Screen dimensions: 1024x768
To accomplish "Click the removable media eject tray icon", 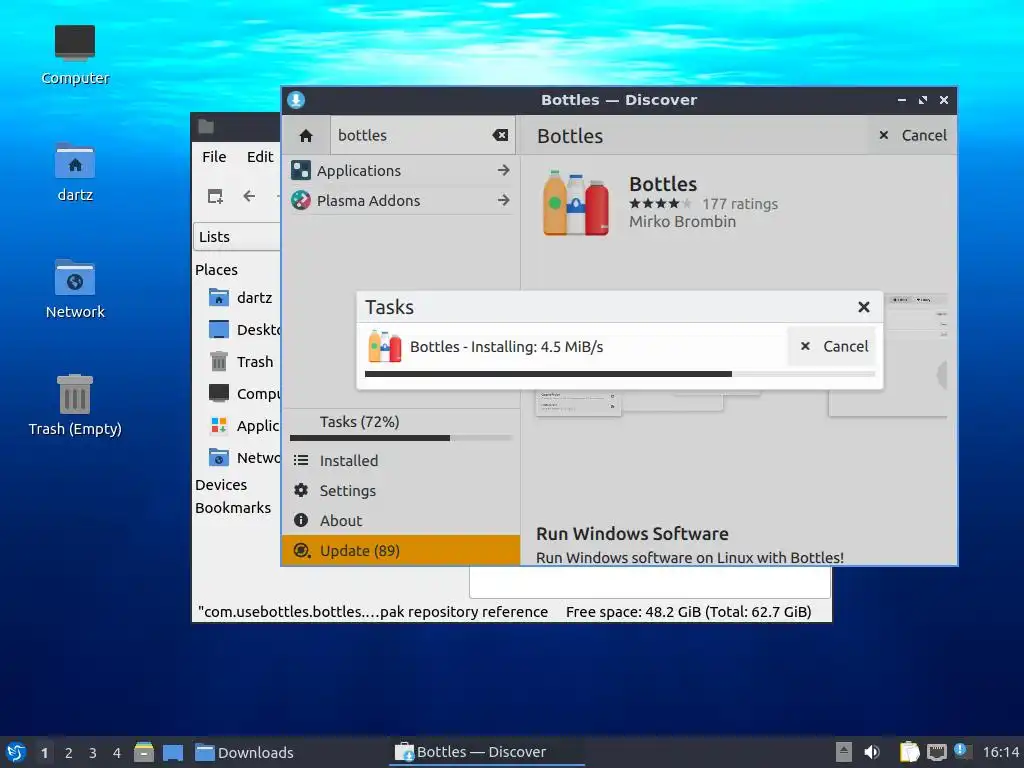I will point(844,752).
